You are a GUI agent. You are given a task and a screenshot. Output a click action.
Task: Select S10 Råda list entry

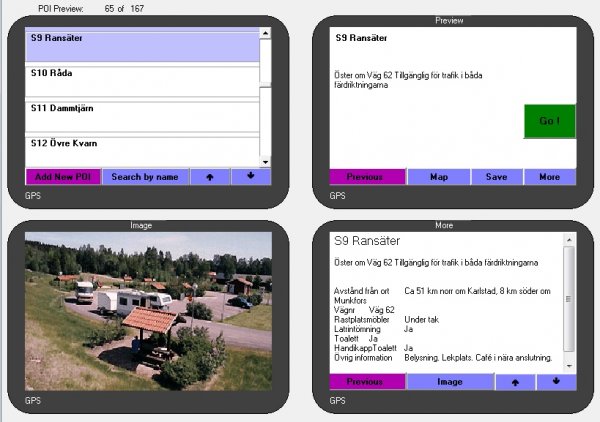point(141,80)
